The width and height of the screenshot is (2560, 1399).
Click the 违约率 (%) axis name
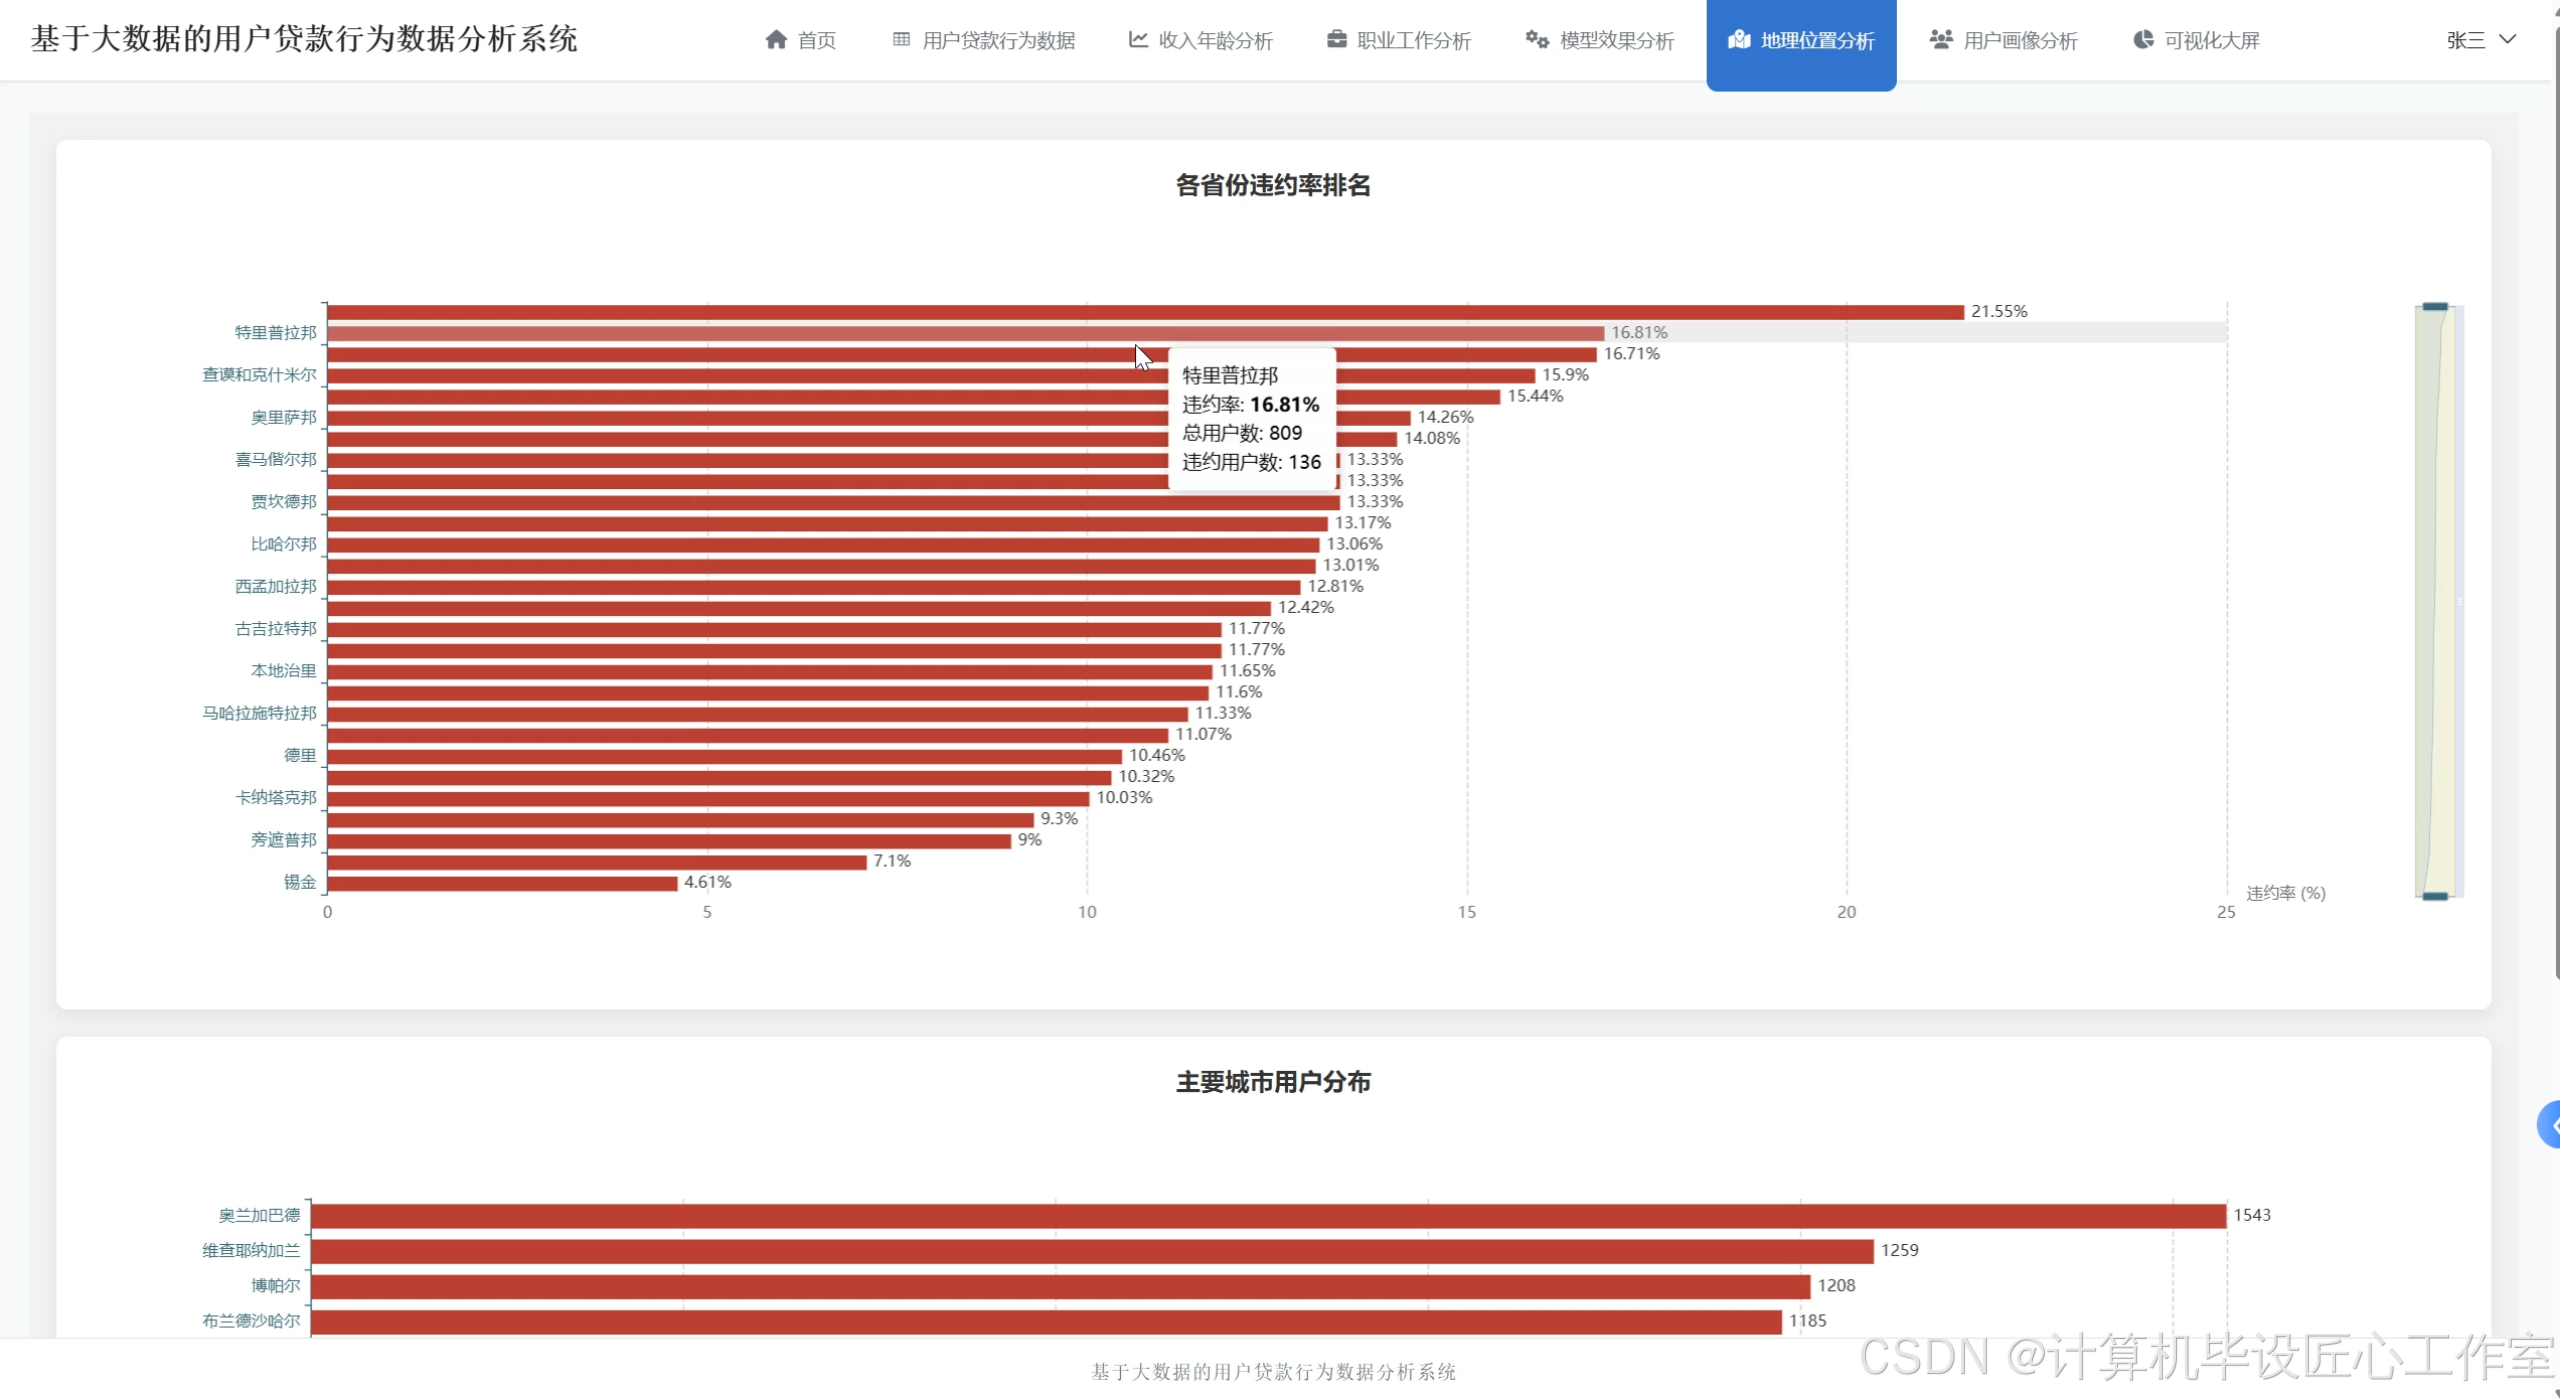click(2286, 893)
